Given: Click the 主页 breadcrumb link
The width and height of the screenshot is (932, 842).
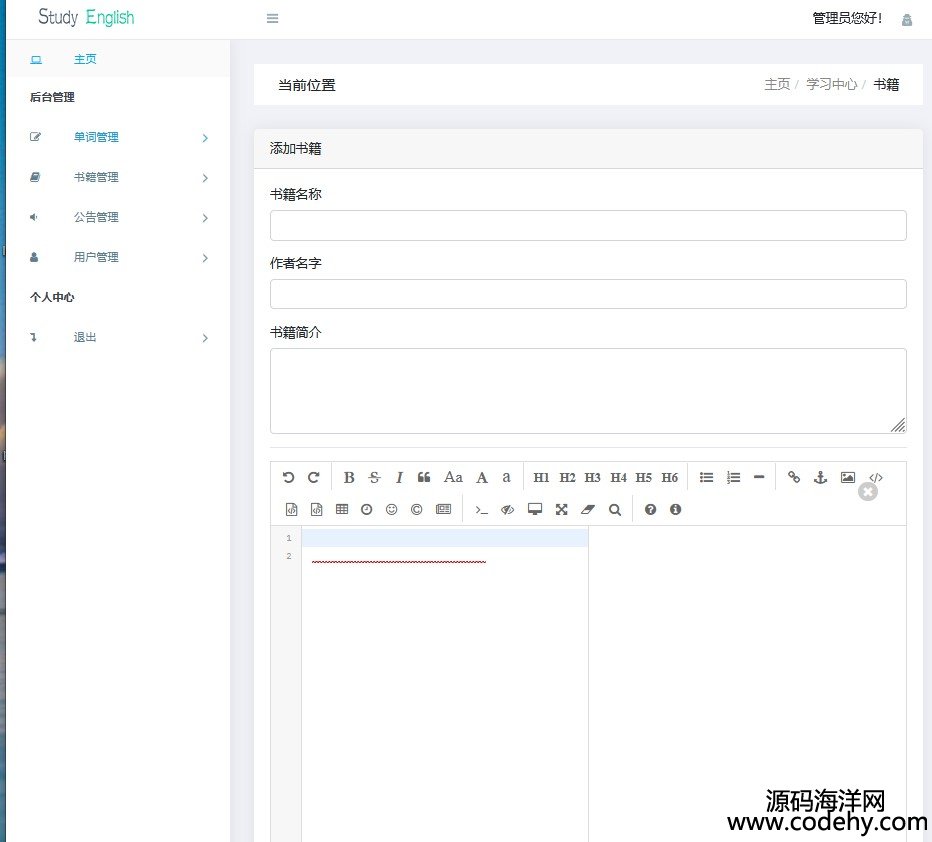Looking at the screenshot, I should point(777,84).
